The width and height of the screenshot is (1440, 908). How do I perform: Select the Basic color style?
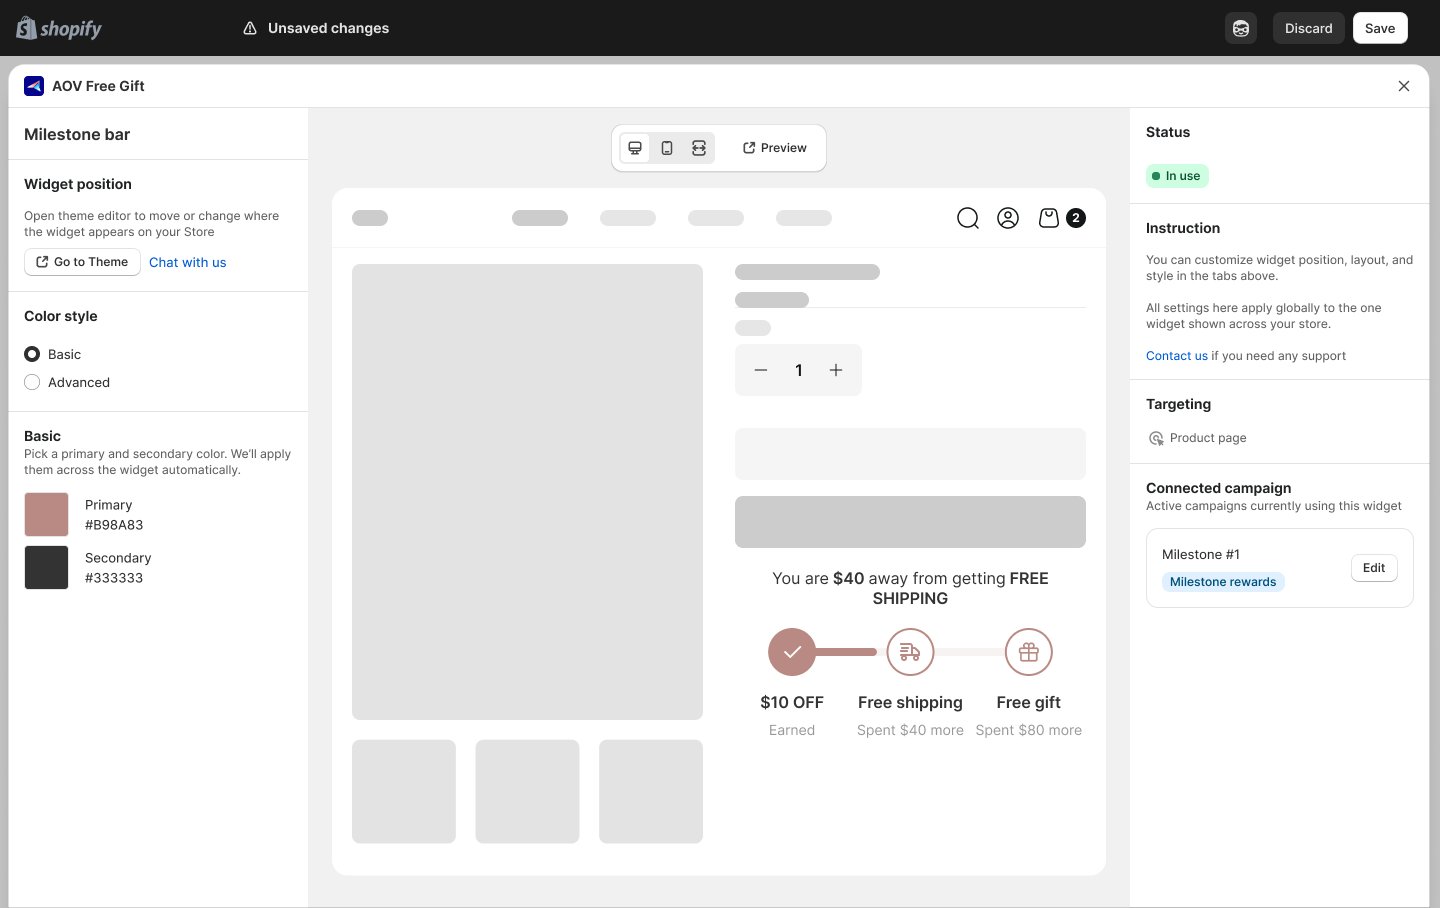(x=32, y=354)
